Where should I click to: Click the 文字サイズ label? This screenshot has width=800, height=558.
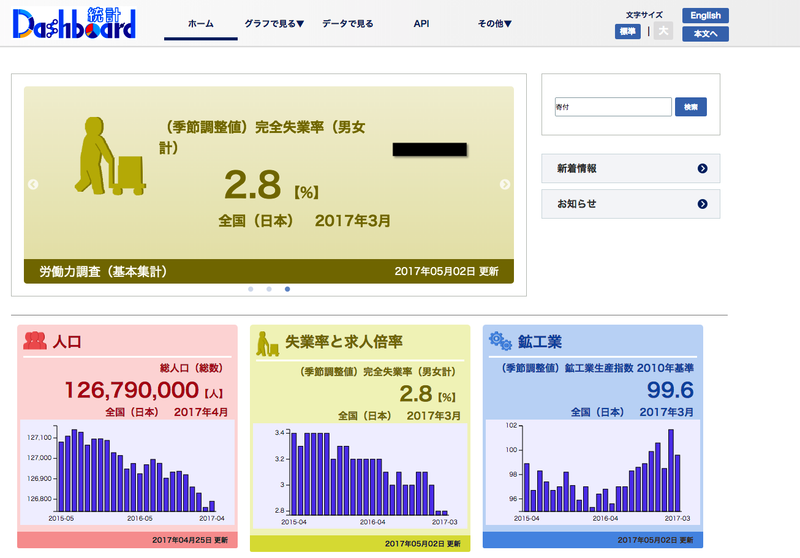[x=644, y=15]
